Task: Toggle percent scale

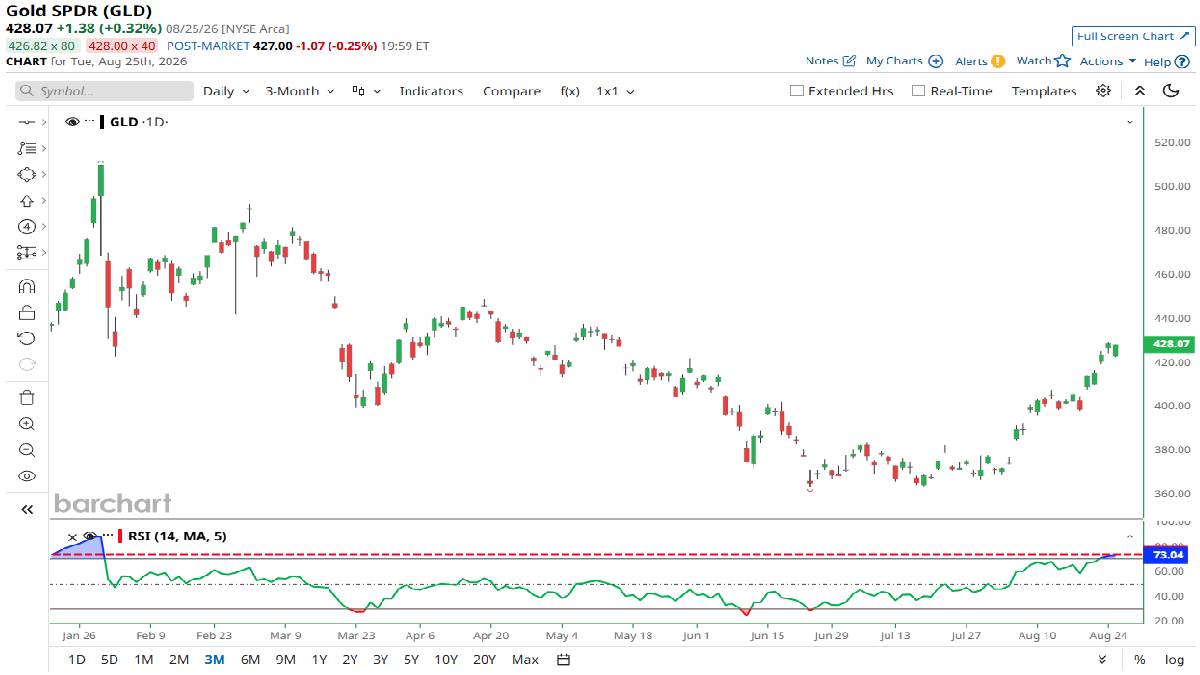Action: point(1140,659)
